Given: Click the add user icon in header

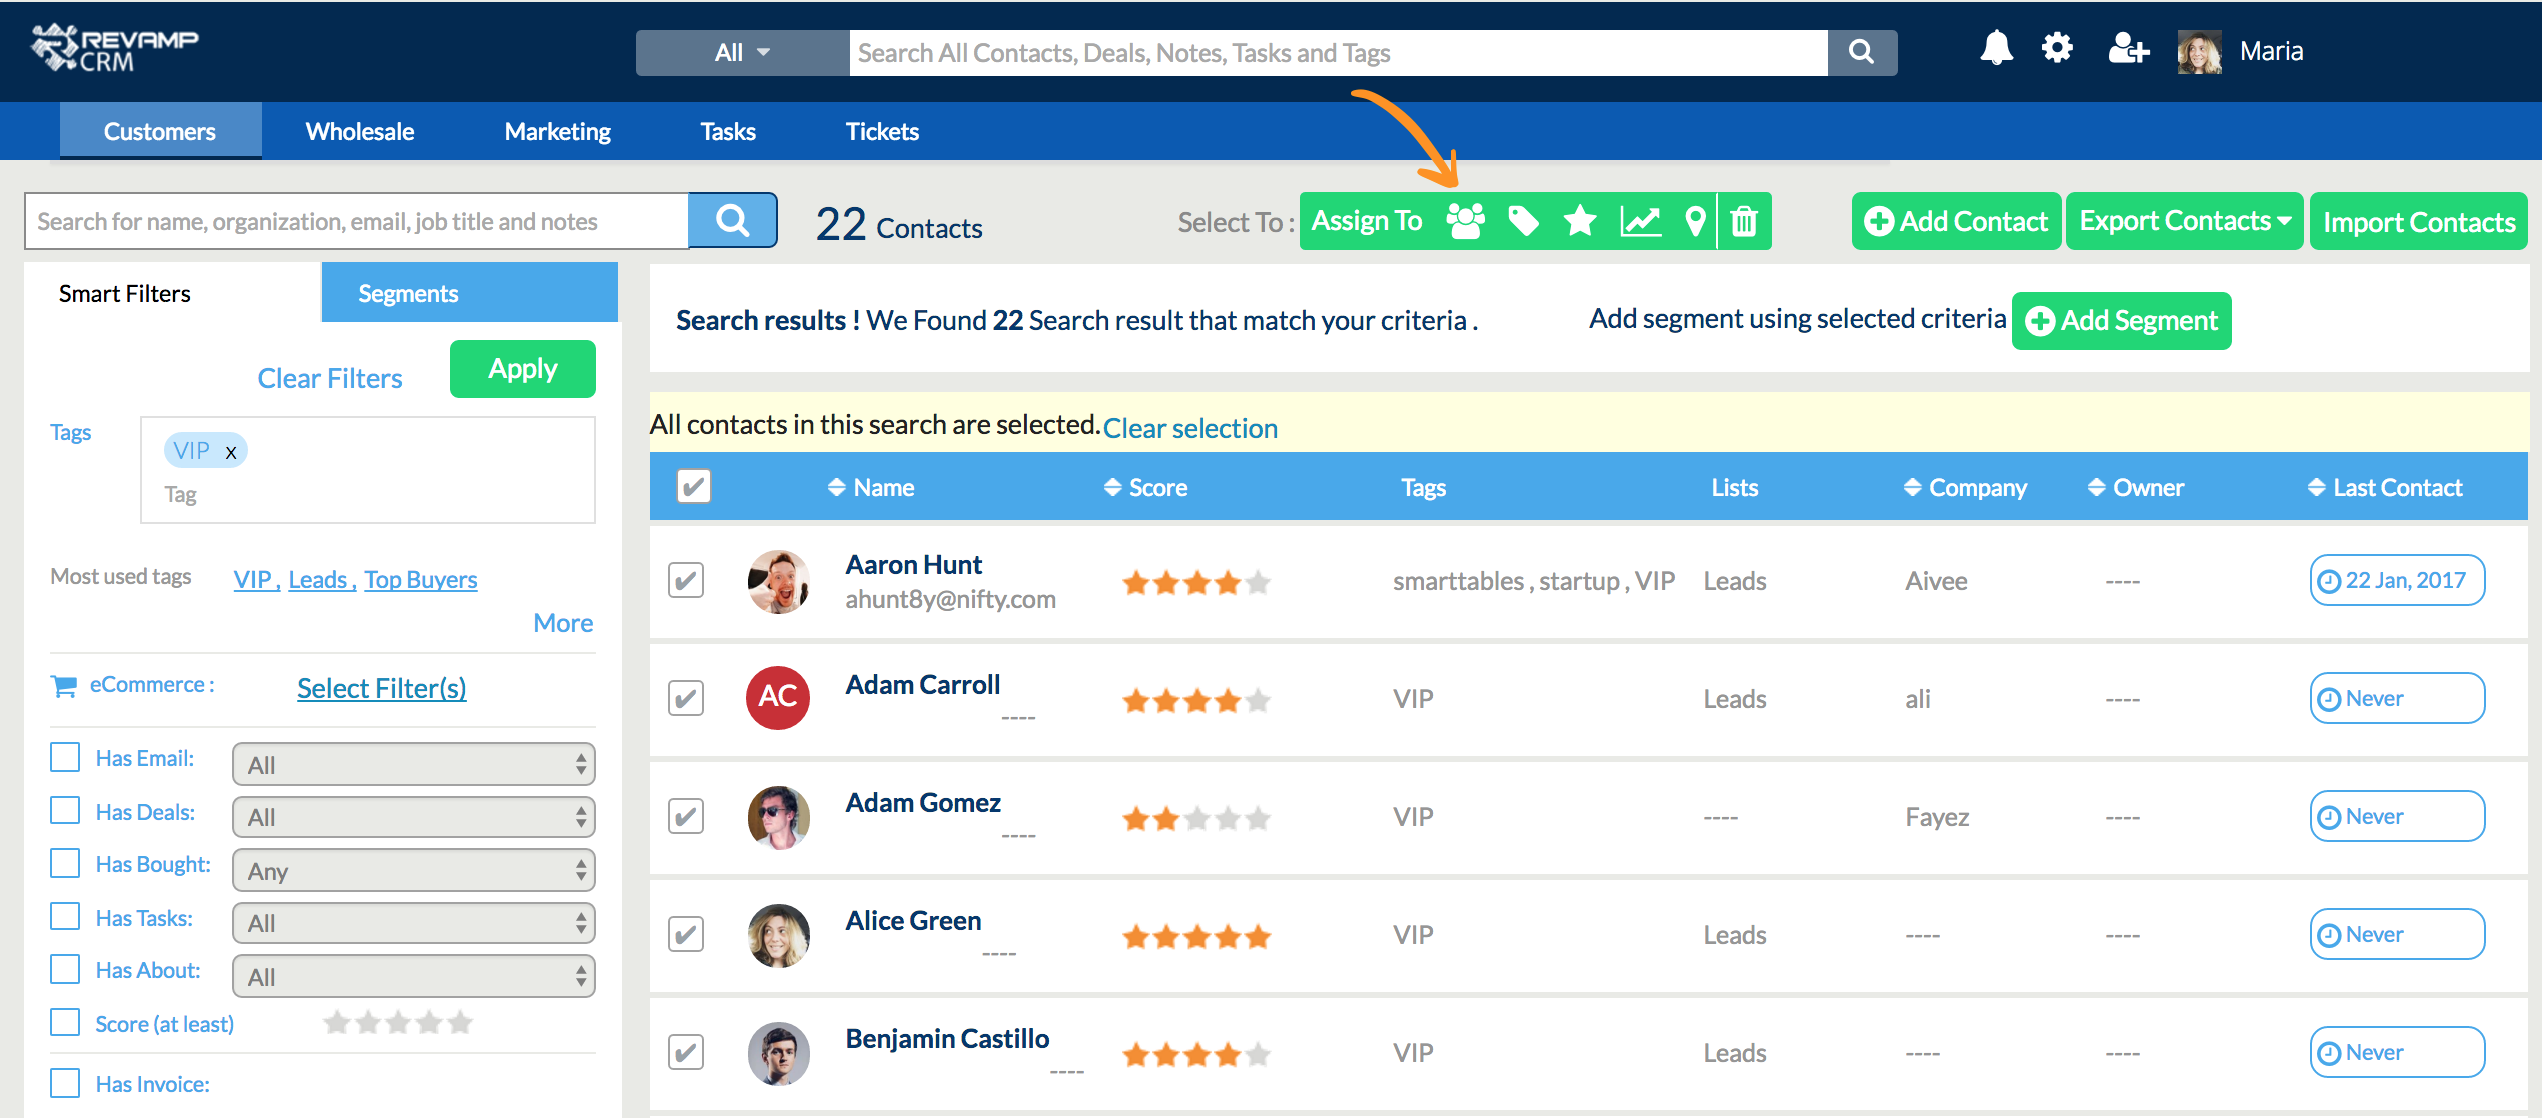Looking at the screenshot, I should coord(2128,49).
